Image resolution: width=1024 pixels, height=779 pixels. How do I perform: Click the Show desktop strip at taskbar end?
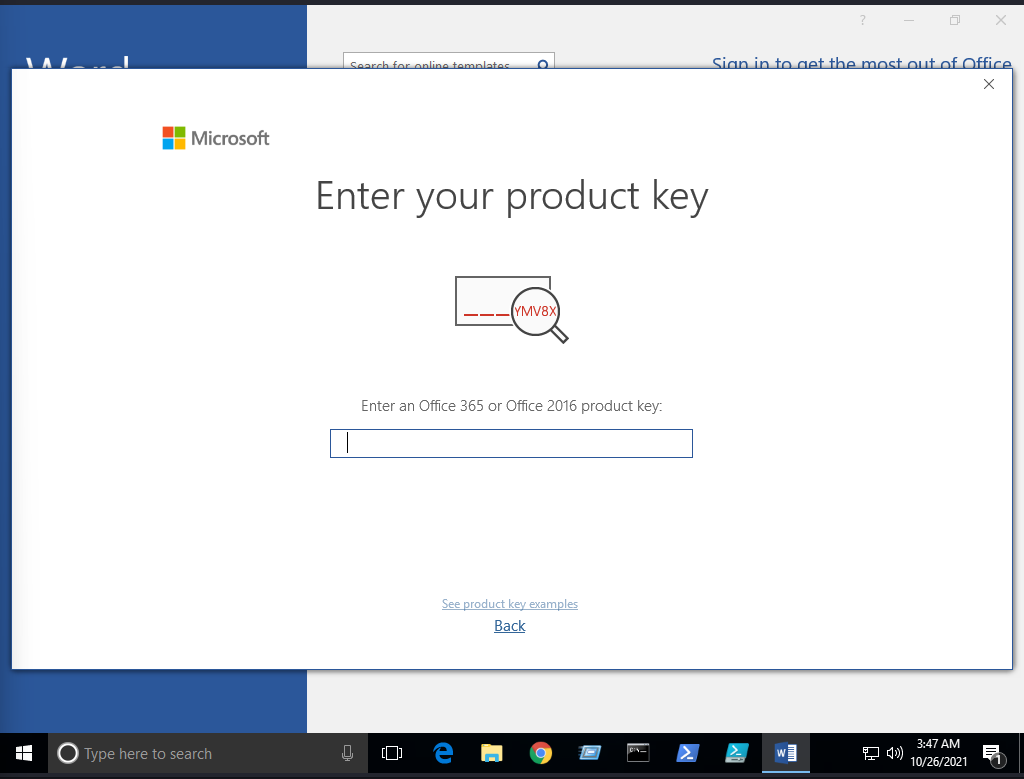tap(1021, 754)
